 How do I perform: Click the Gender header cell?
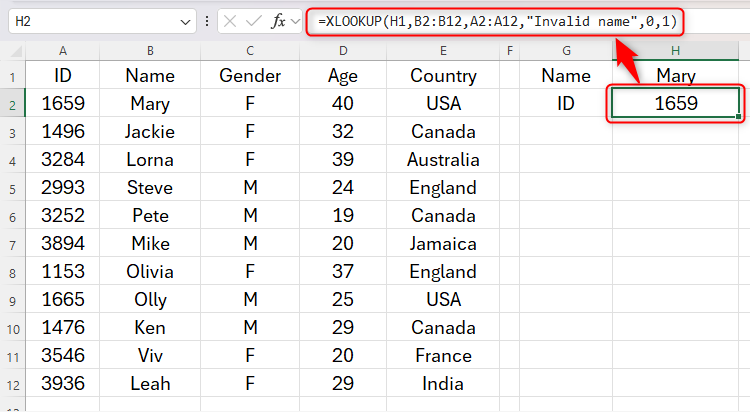250,75
